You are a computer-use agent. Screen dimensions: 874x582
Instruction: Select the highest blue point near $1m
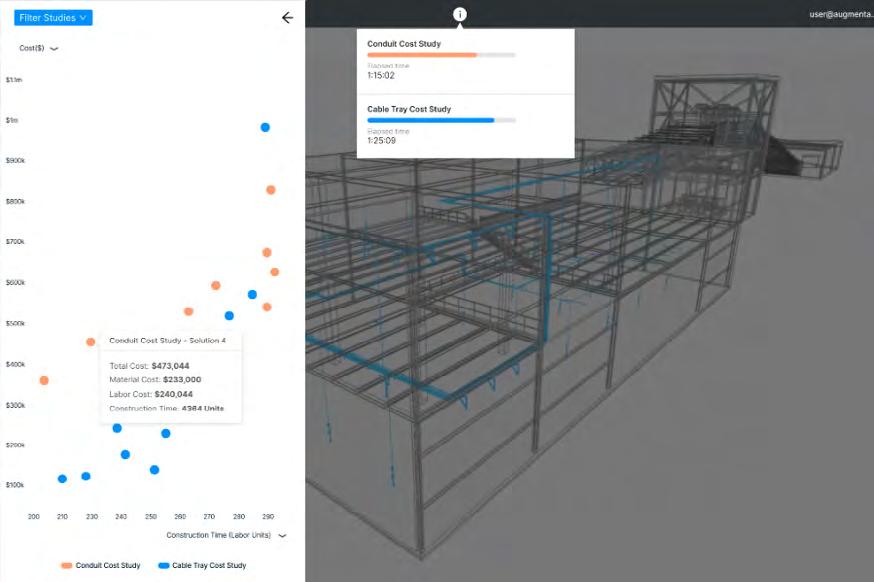[265, 127]
